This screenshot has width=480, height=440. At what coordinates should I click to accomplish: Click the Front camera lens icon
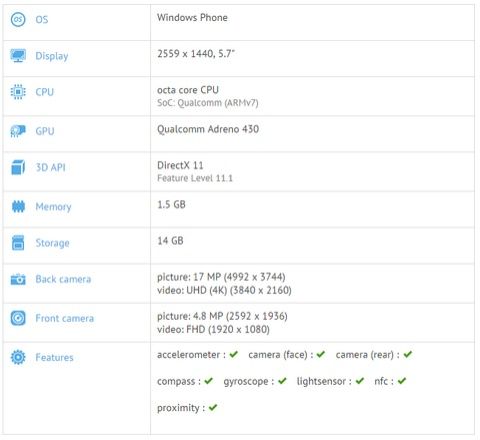tap(18, 318)
